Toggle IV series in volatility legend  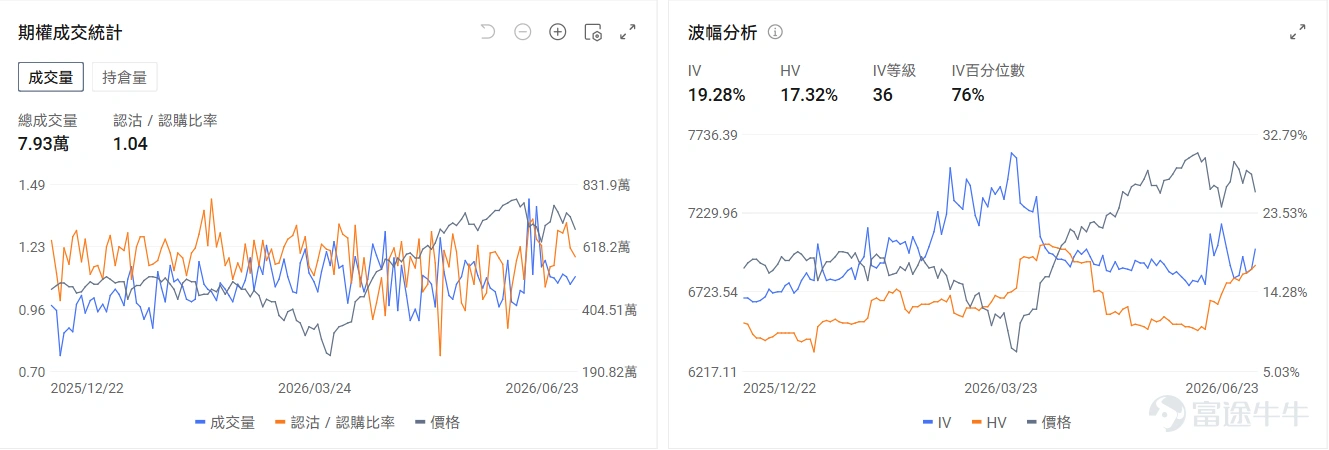pos(936,422)
